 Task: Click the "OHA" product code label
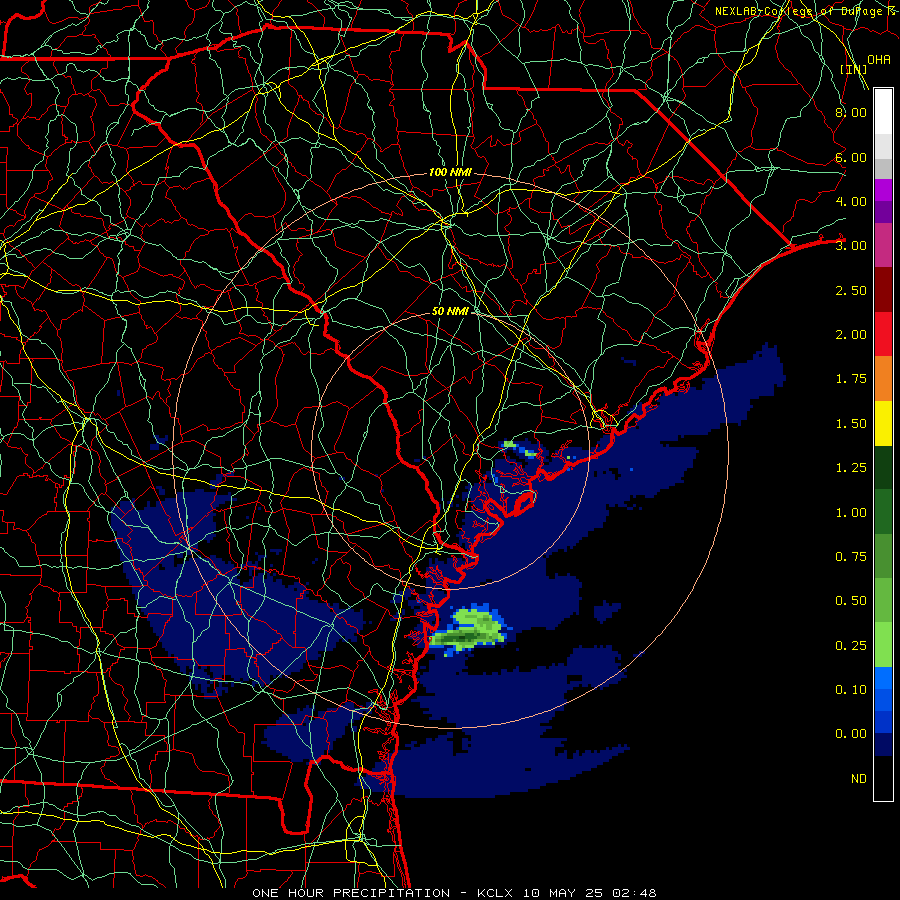[879, 59]
